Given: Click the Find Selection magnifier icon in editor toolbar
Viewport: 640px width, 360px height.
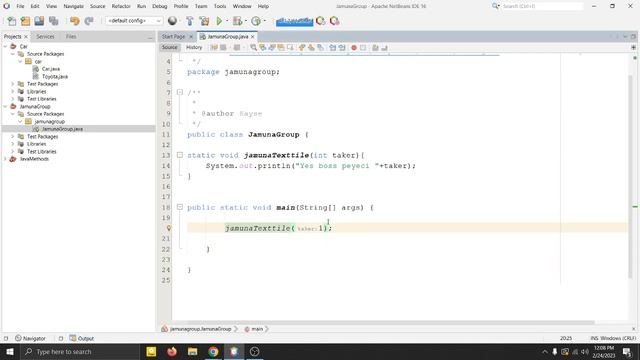Looking at the screenshot, I should point(253,48).
